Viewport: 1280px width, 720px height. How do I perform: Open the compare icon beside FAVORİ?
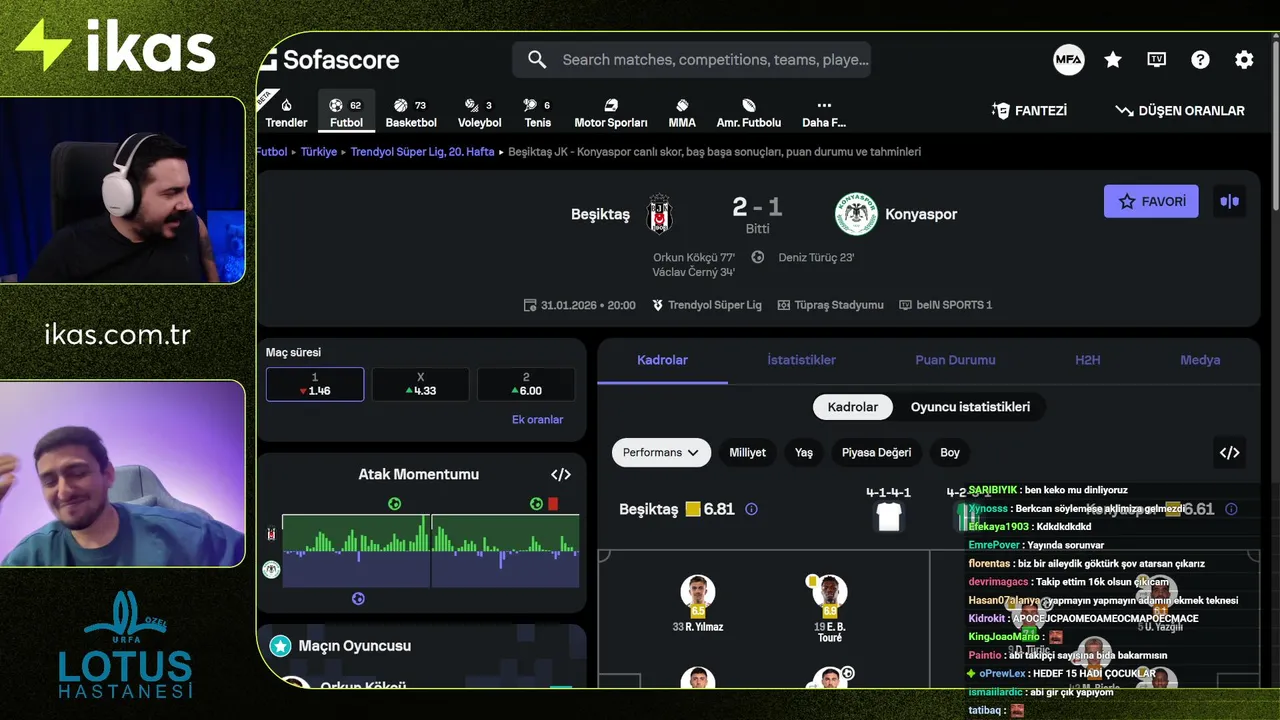pyautogui.click(x=1230, y=201)
